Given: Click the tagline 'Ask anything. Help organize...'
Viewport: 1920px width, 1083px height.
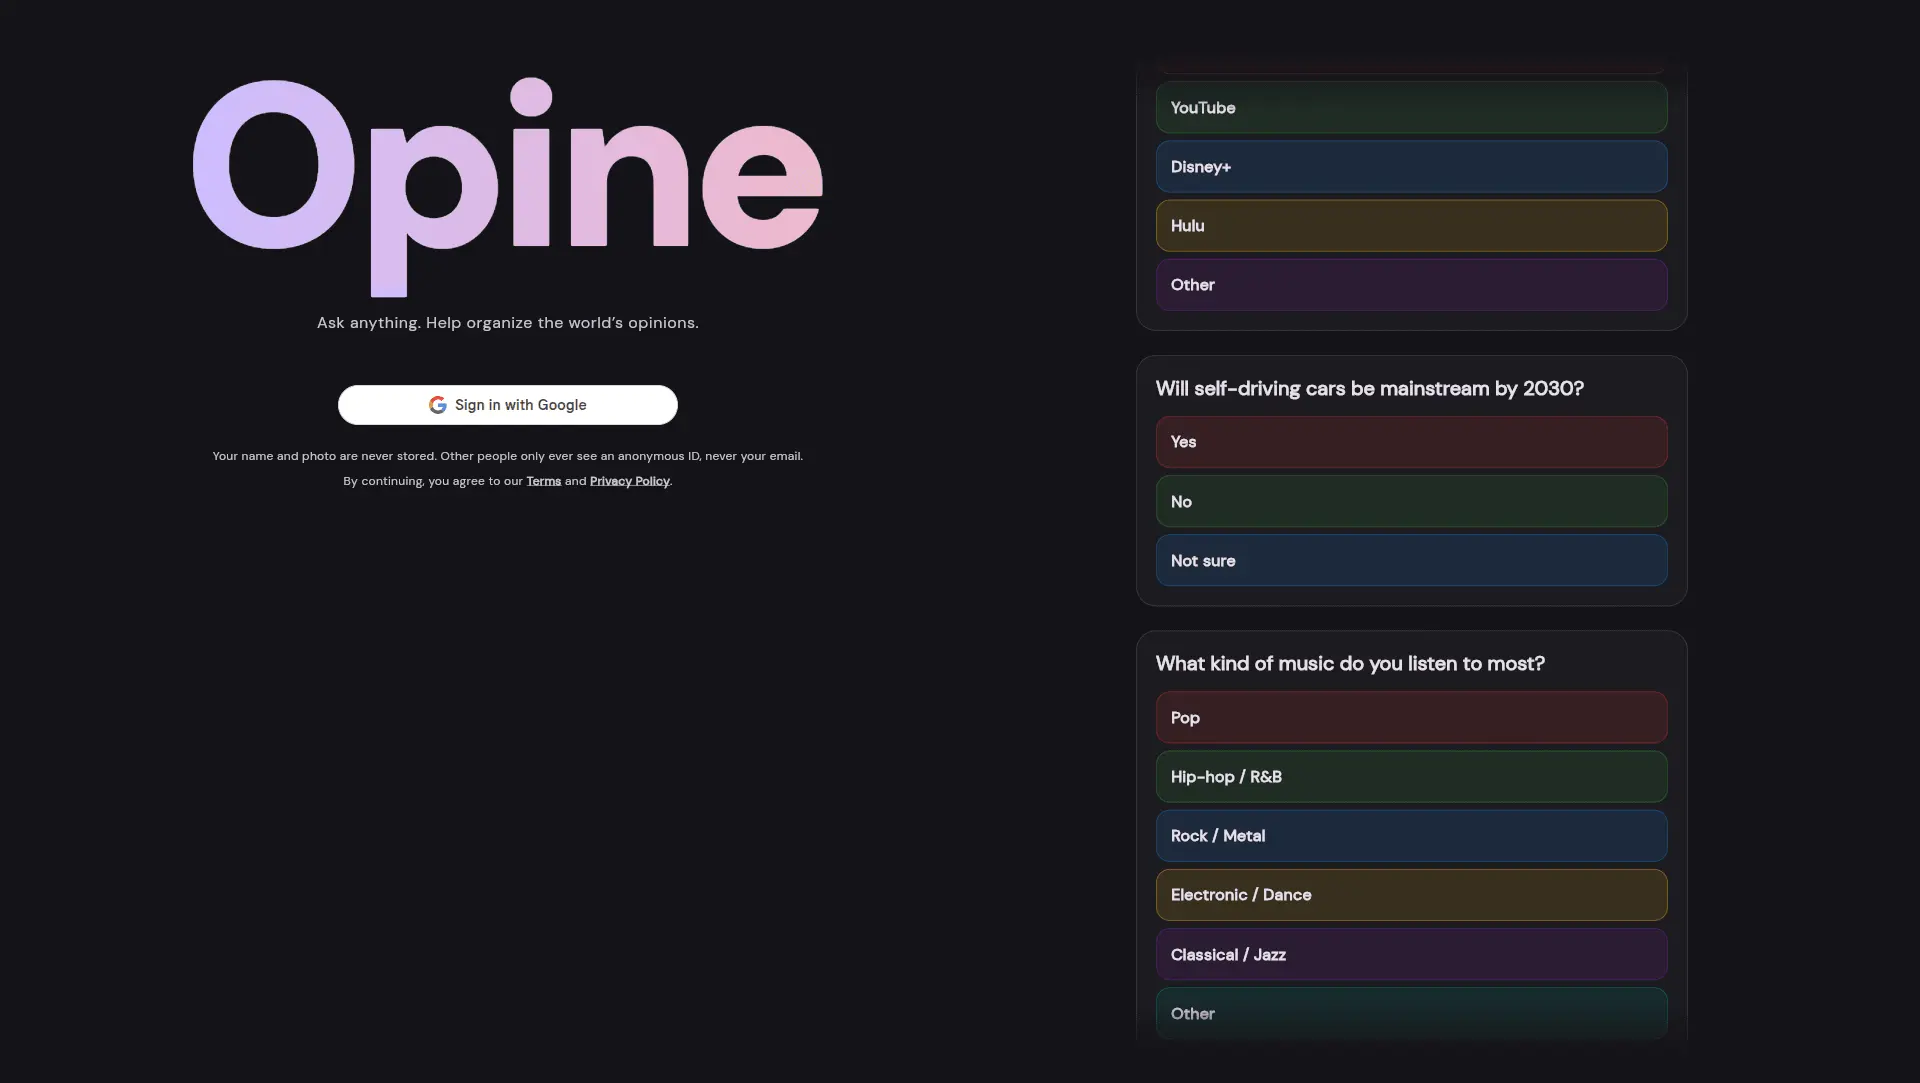Looking at the screenshot, I should point(508,322).
